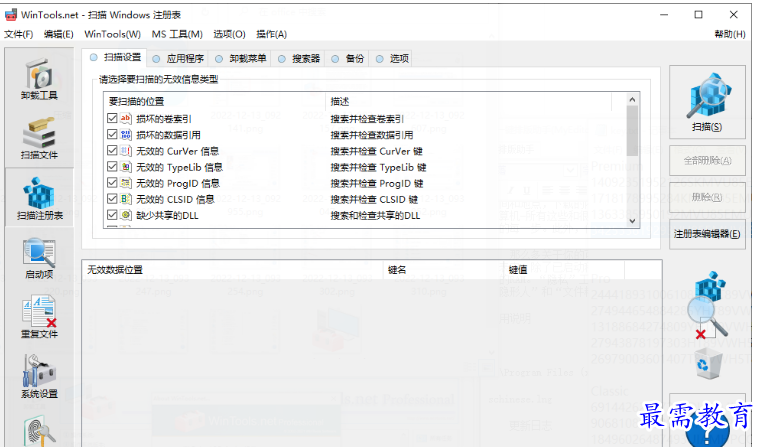Click the text 搜索并检查 CLSID 键

[374, 199]
